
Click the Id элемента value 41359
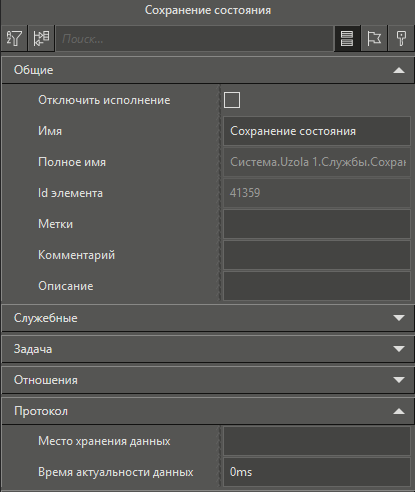pyautogui.click(x=245, y=193)
